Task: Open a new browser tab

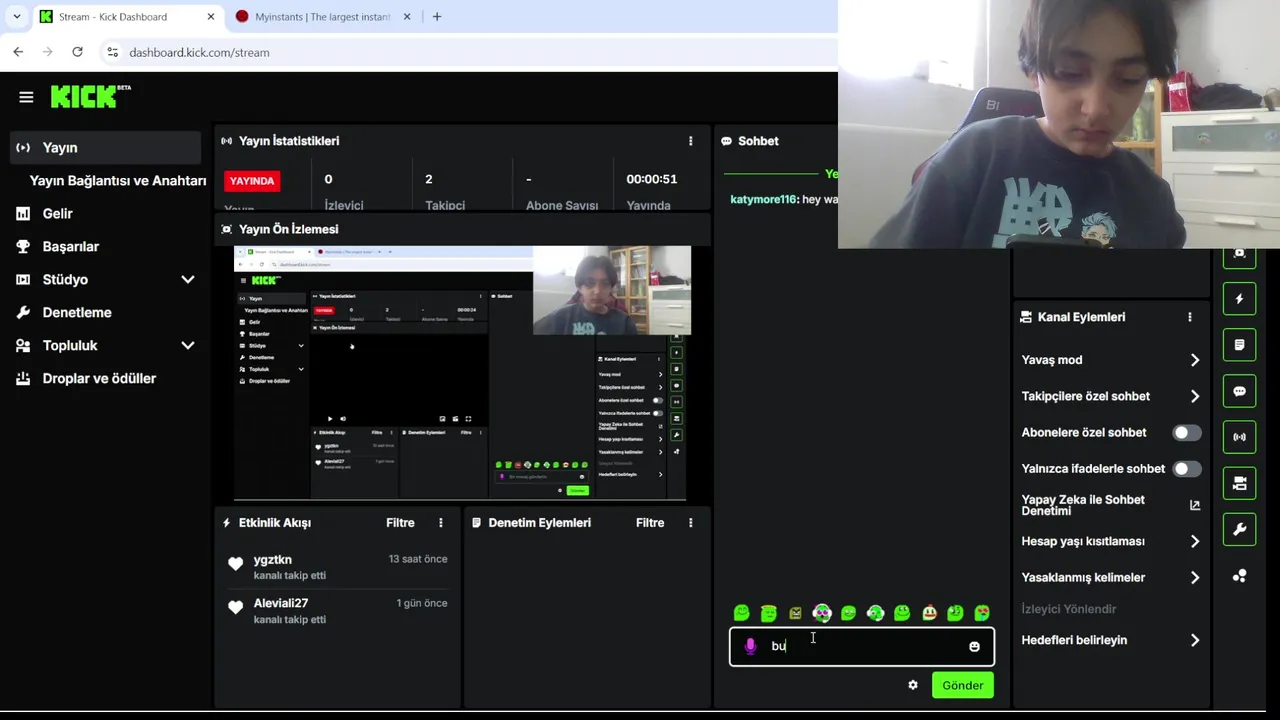Action: (437, 17)
